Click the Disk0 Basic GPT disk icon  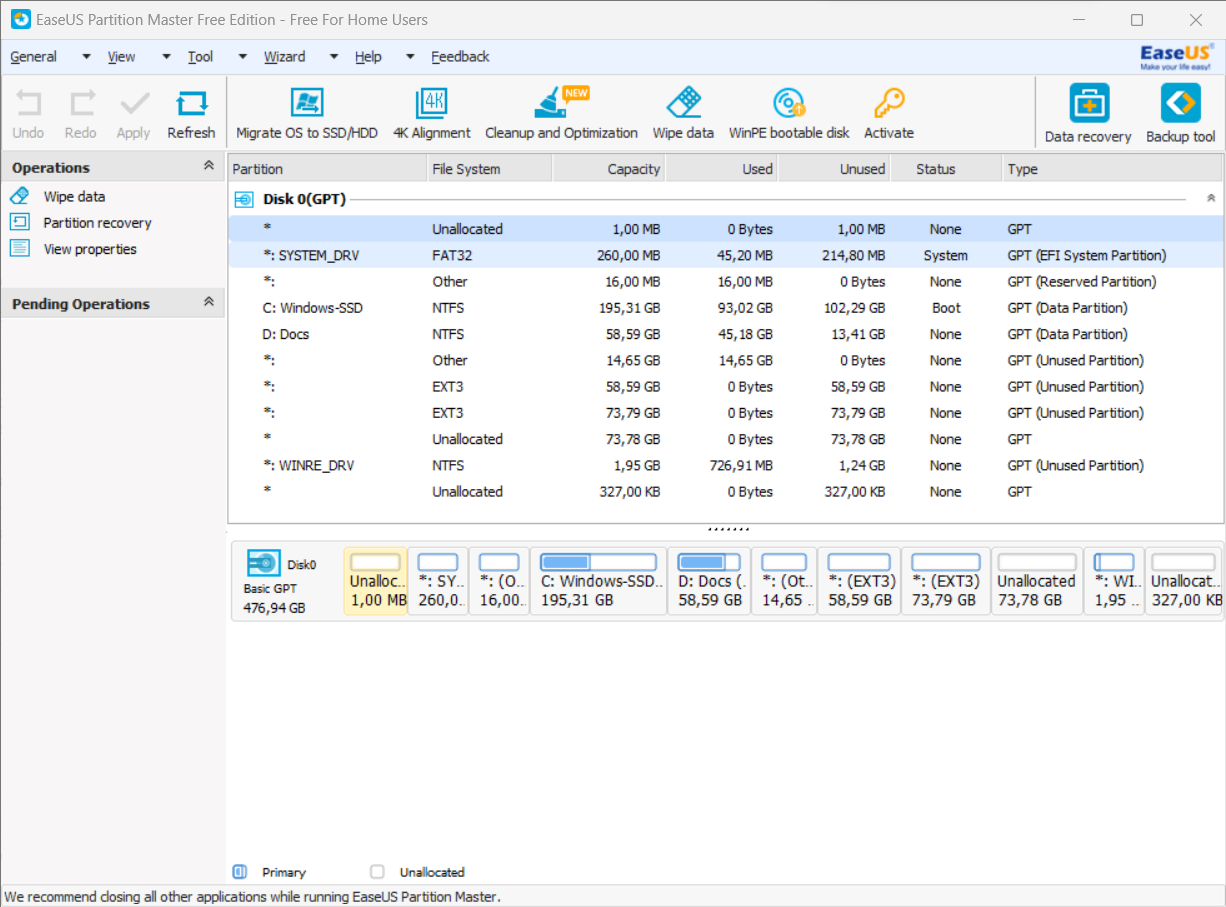point(263,565)
